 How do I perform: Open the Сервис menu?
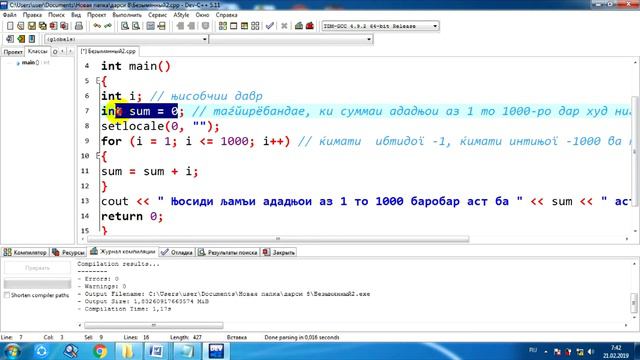(157, 15)
